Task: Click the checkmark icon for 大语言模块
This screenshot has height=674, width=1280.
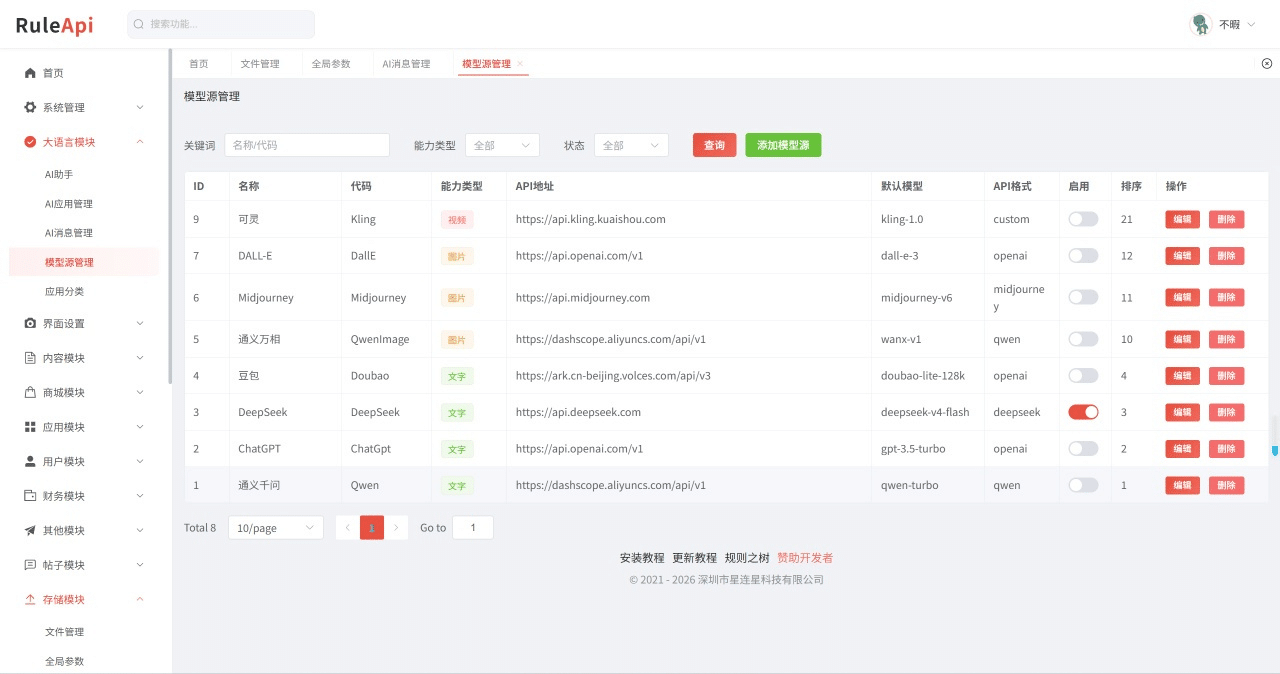Action: tap(30, 142)
